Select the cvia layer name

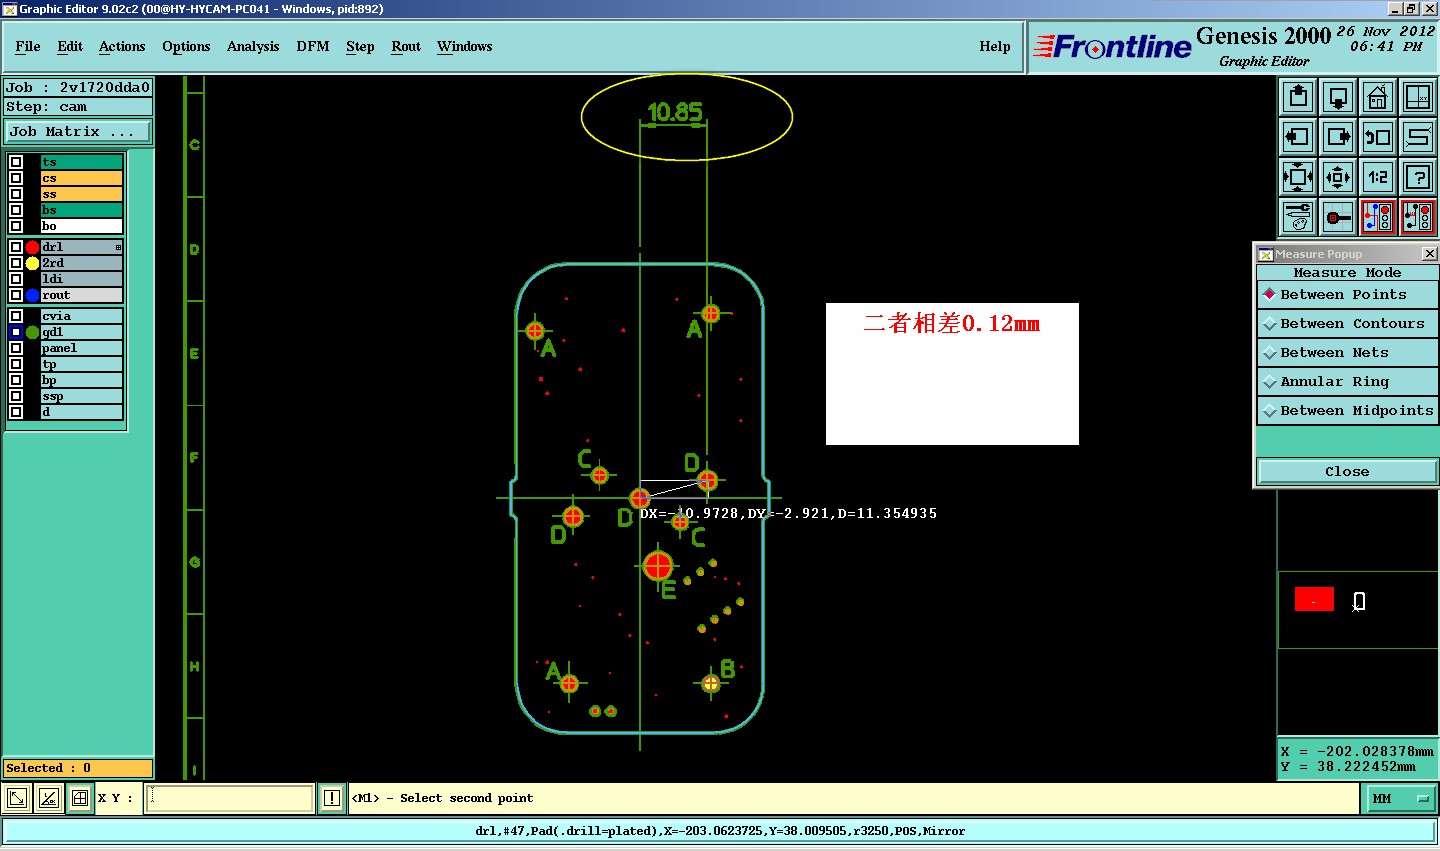[81, 316]
